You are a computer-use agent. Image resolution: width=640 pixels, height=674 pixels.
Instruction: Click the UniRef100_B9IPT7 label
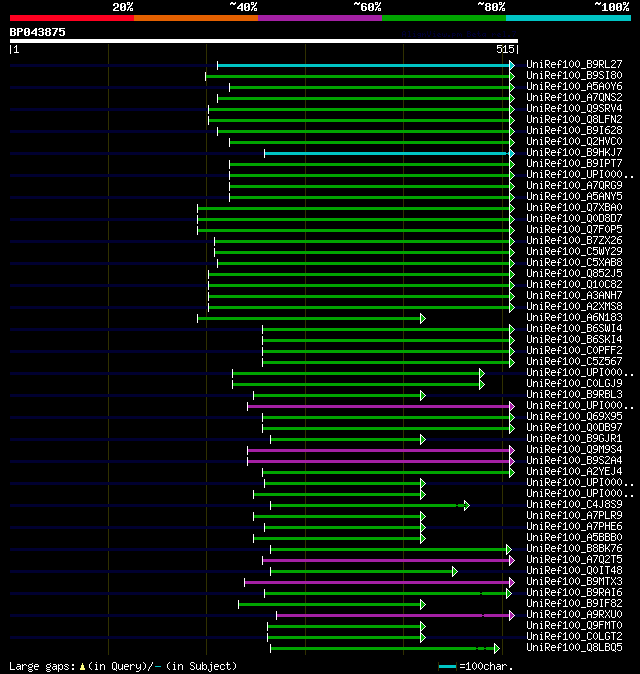tap(574, 164)
